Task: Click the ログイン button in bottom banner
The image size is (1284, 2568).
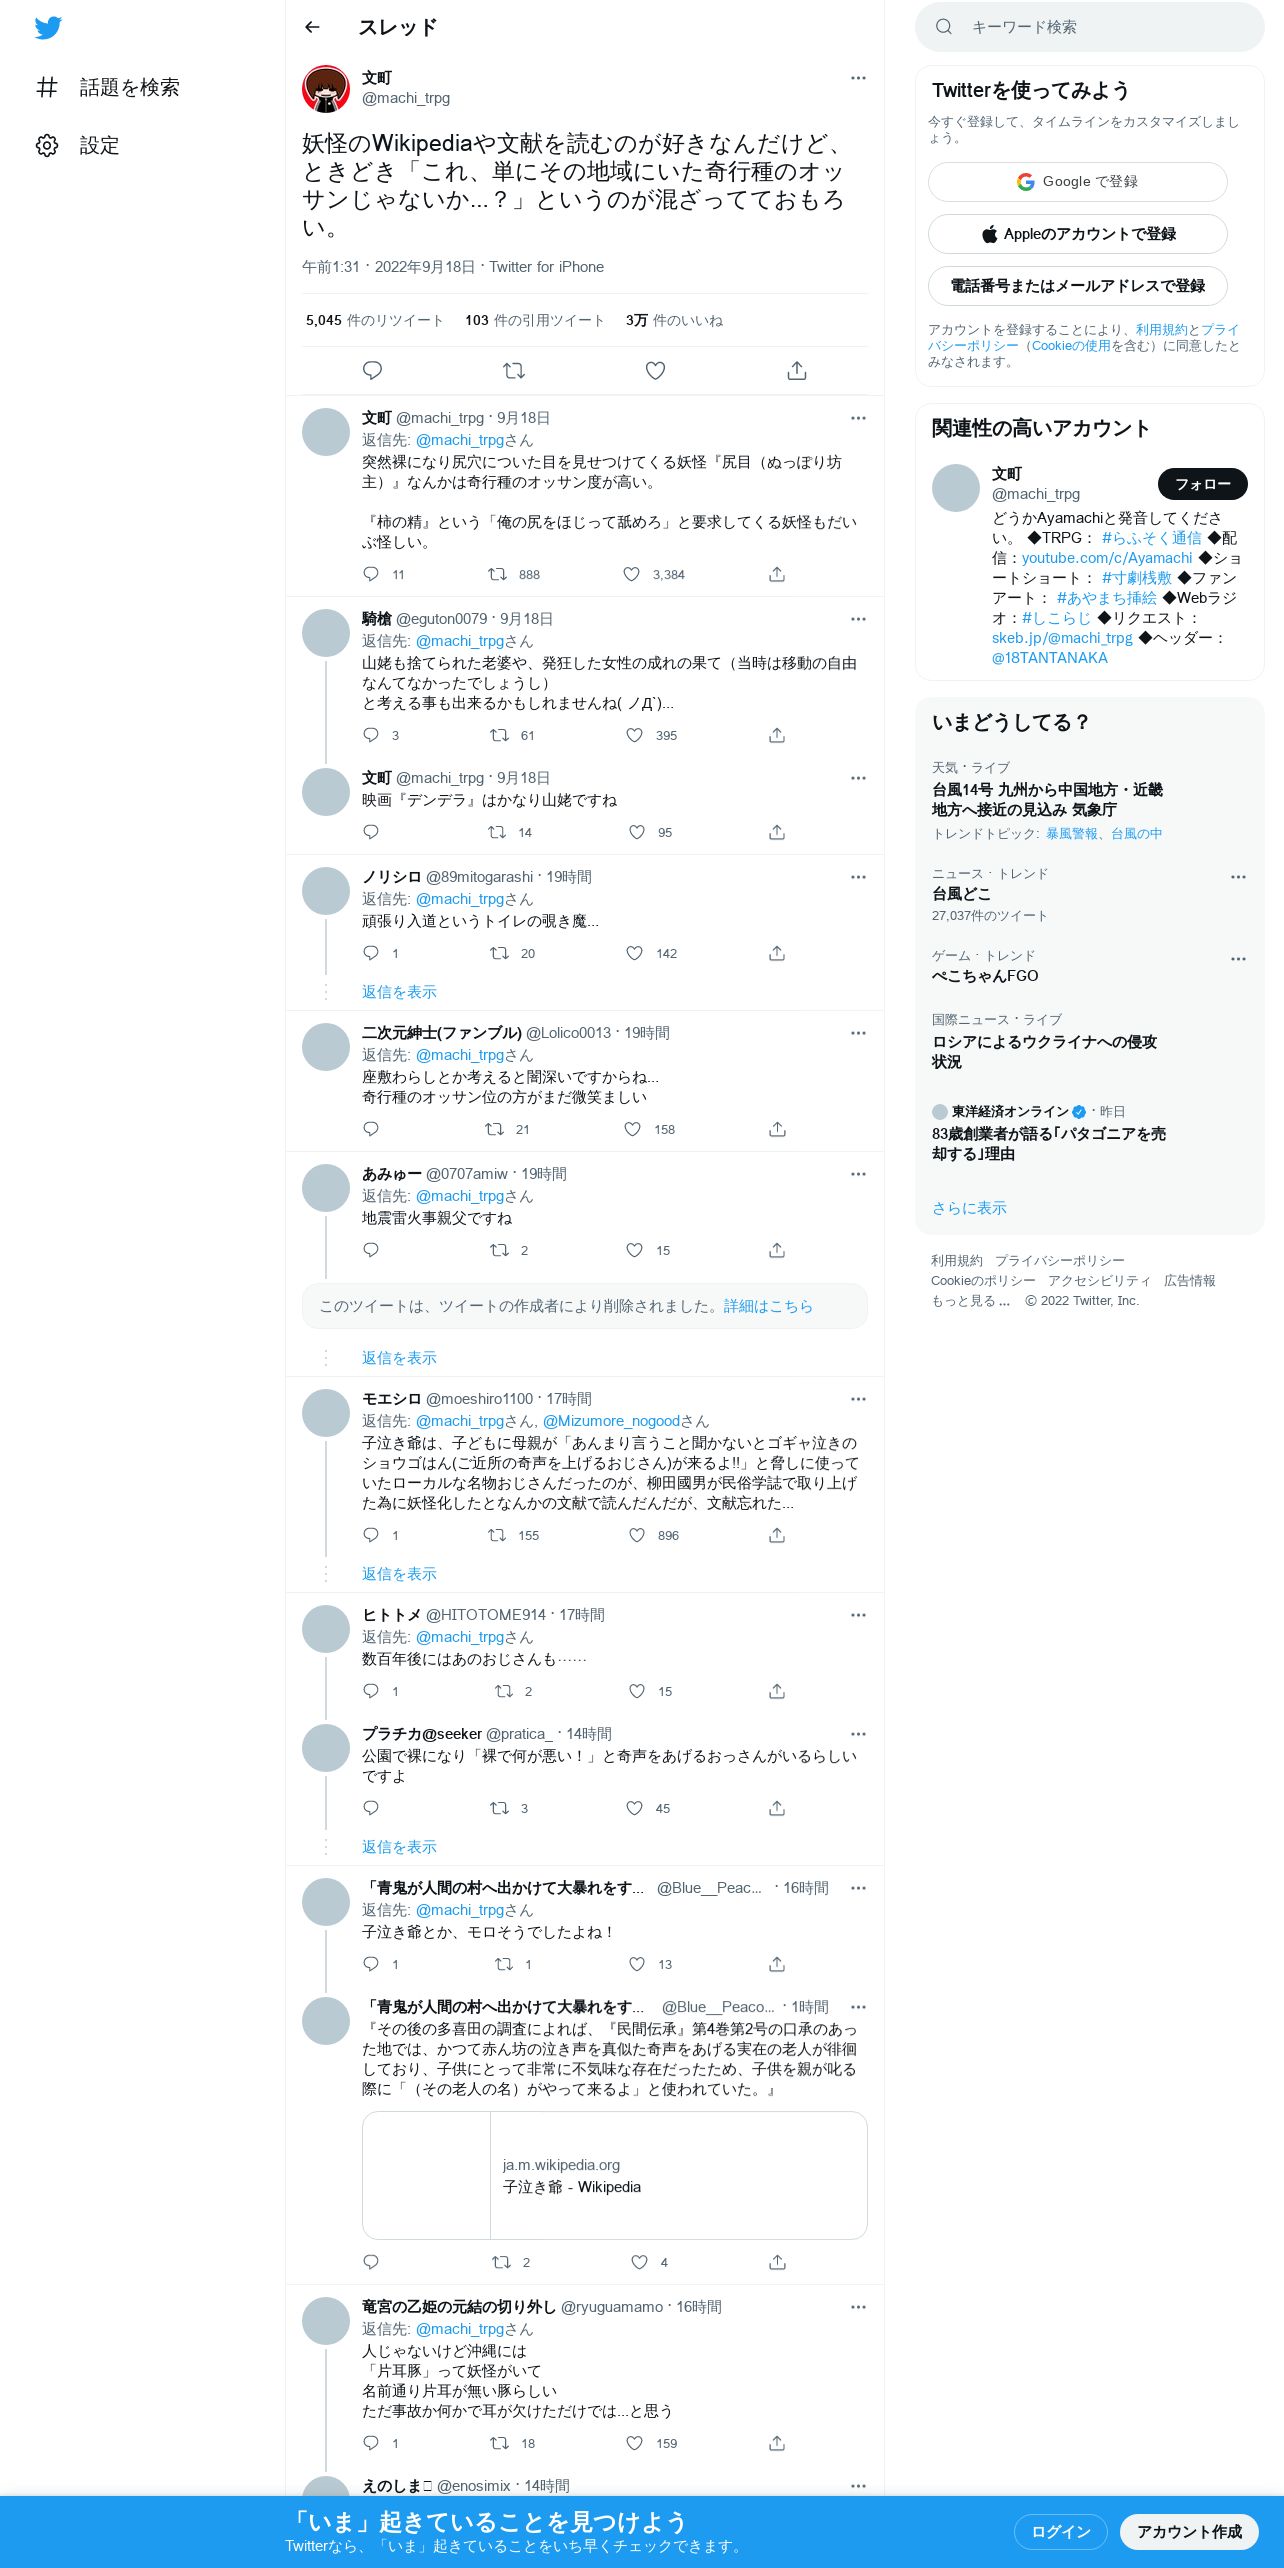Action: tap(1061, 2532)
